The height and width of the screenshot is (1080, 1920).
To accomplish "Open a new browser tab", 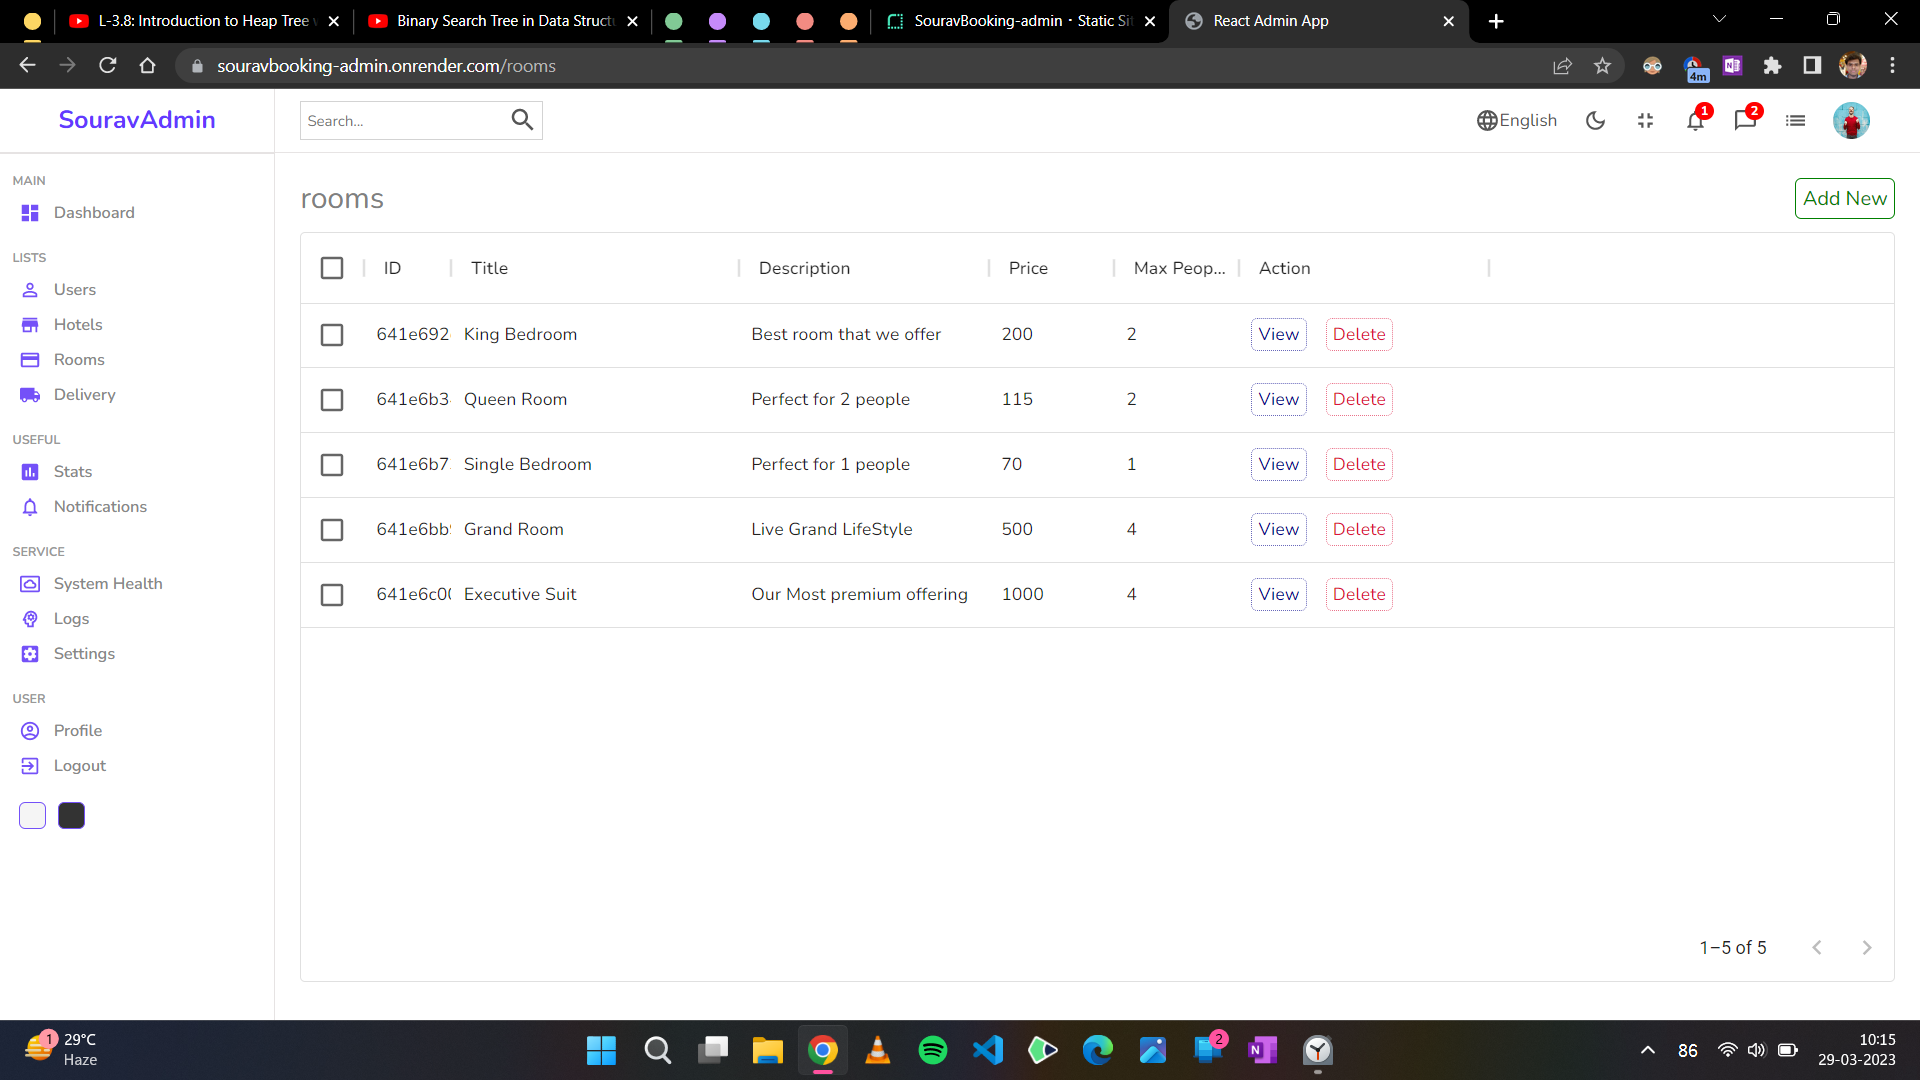I will click(x=1496, y=21).
